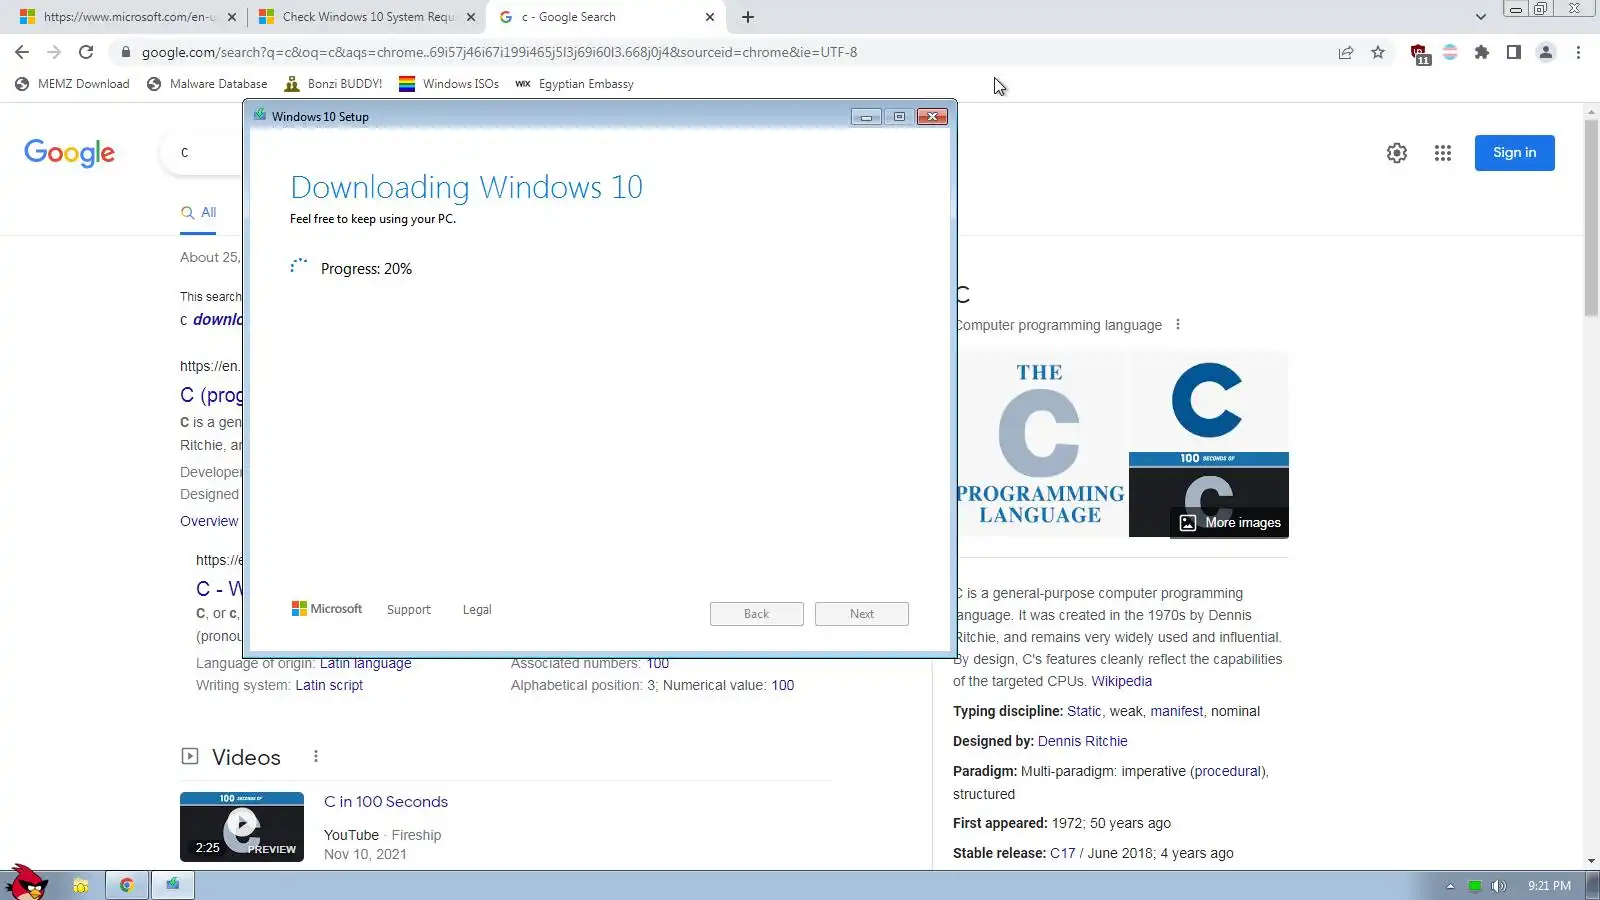Open the Chrome three-dot menu
Viewport: 1600px width, 900px height.
1578,52
